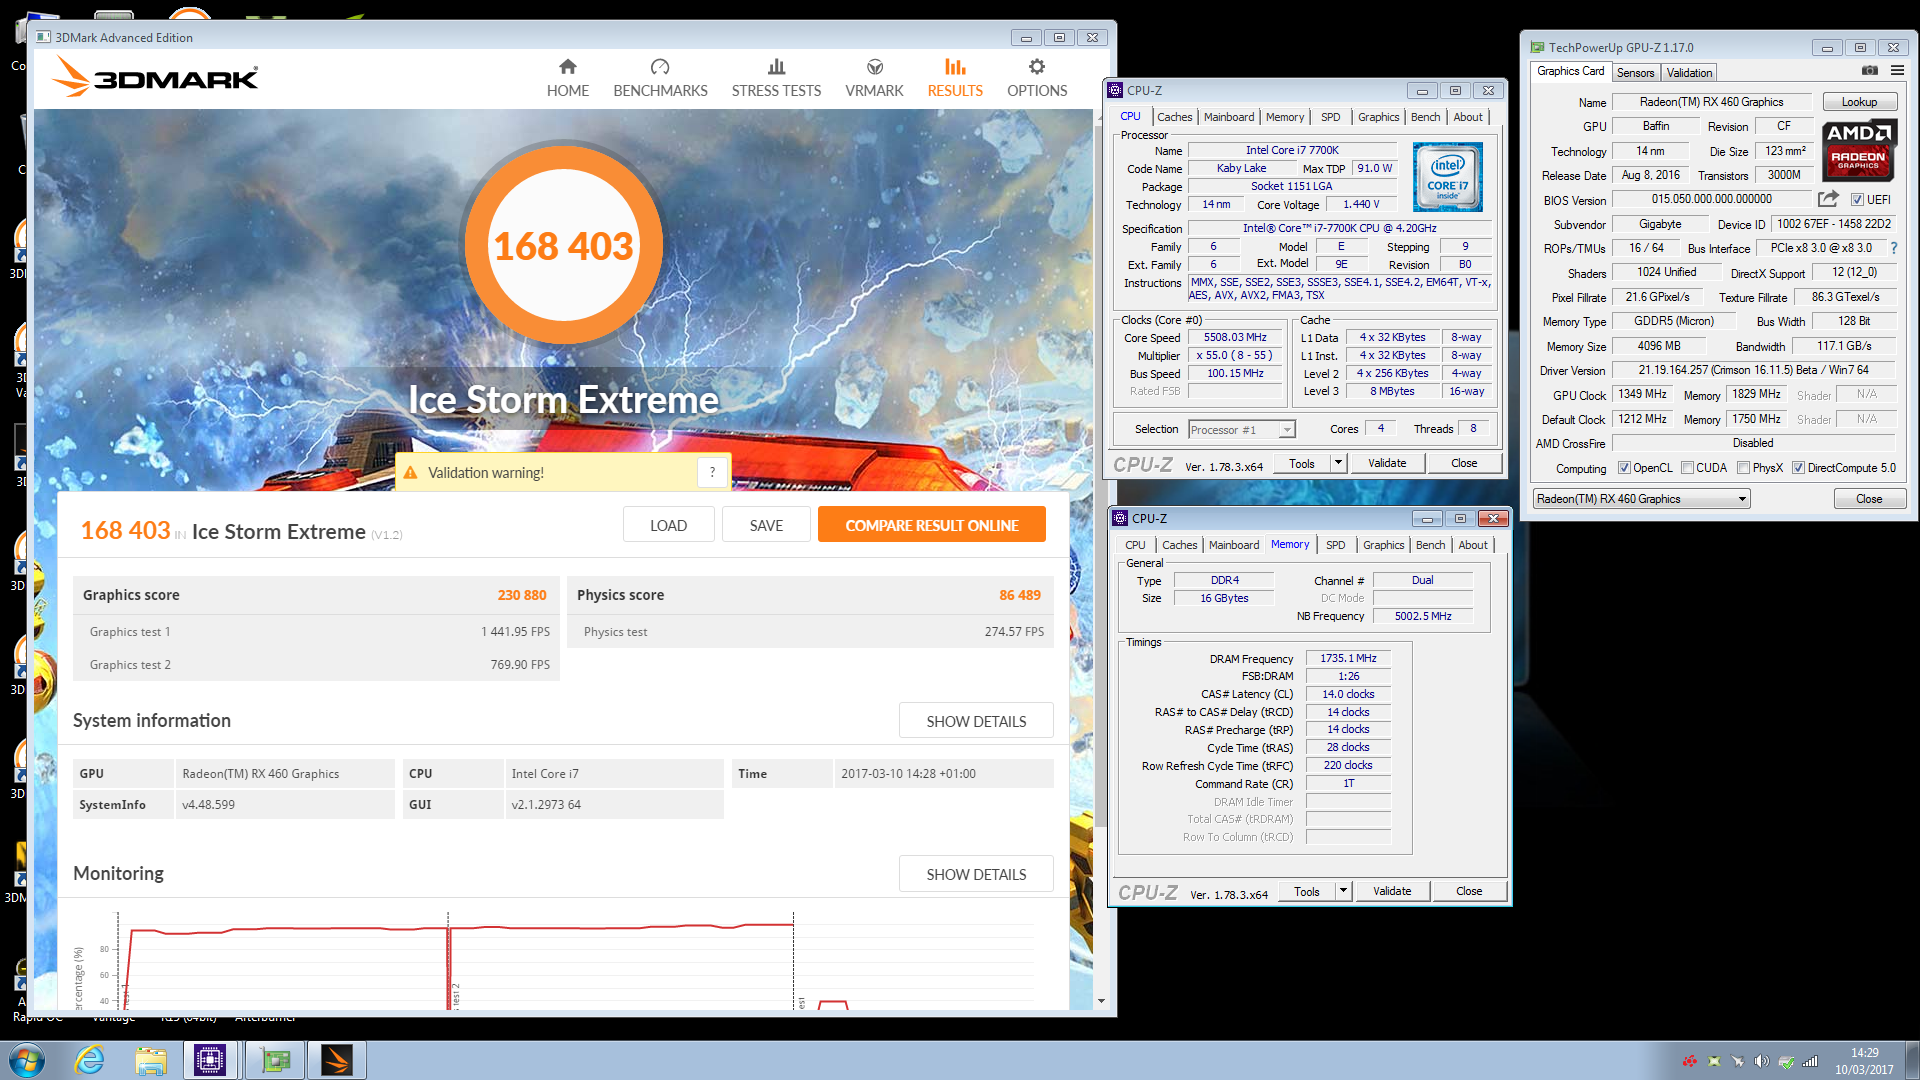The height and width of the screenshot is (1080, 1920).
Task: Open the Bench tab in the CPU-tab CPU-Z window
Action: [1425, 117]
